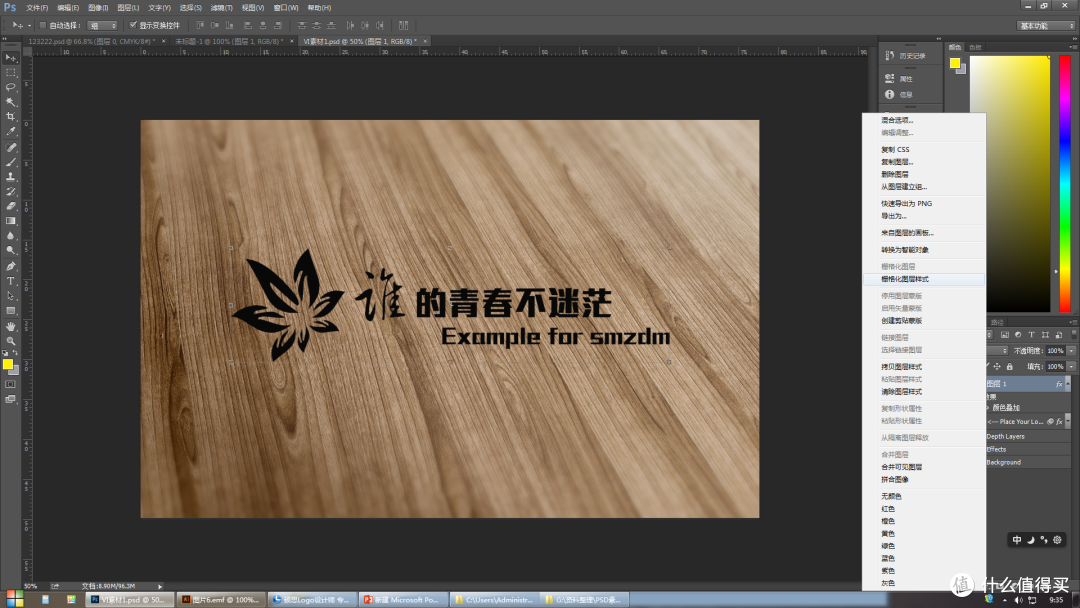Select the Dodge tool
Screen dimensions: 1080x608
[x=10, y=250]
